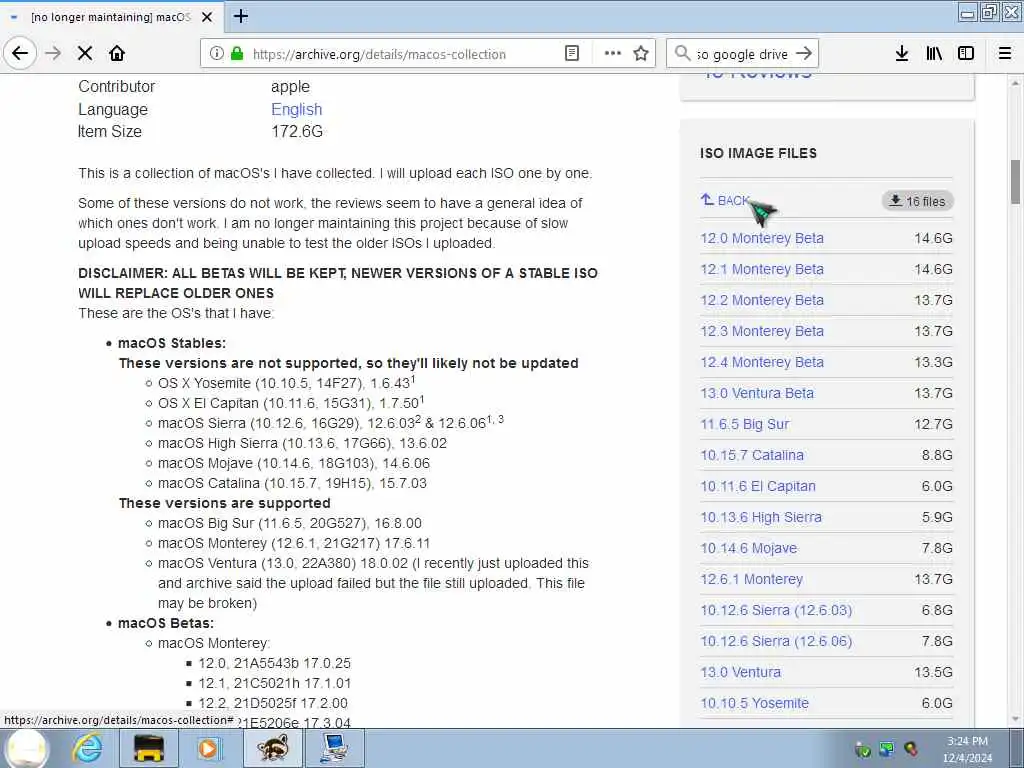This screenshot has height=768, width=1024.
Task: Click the page vertical scrollbar thumb
Action: [x=1015, y=182]
